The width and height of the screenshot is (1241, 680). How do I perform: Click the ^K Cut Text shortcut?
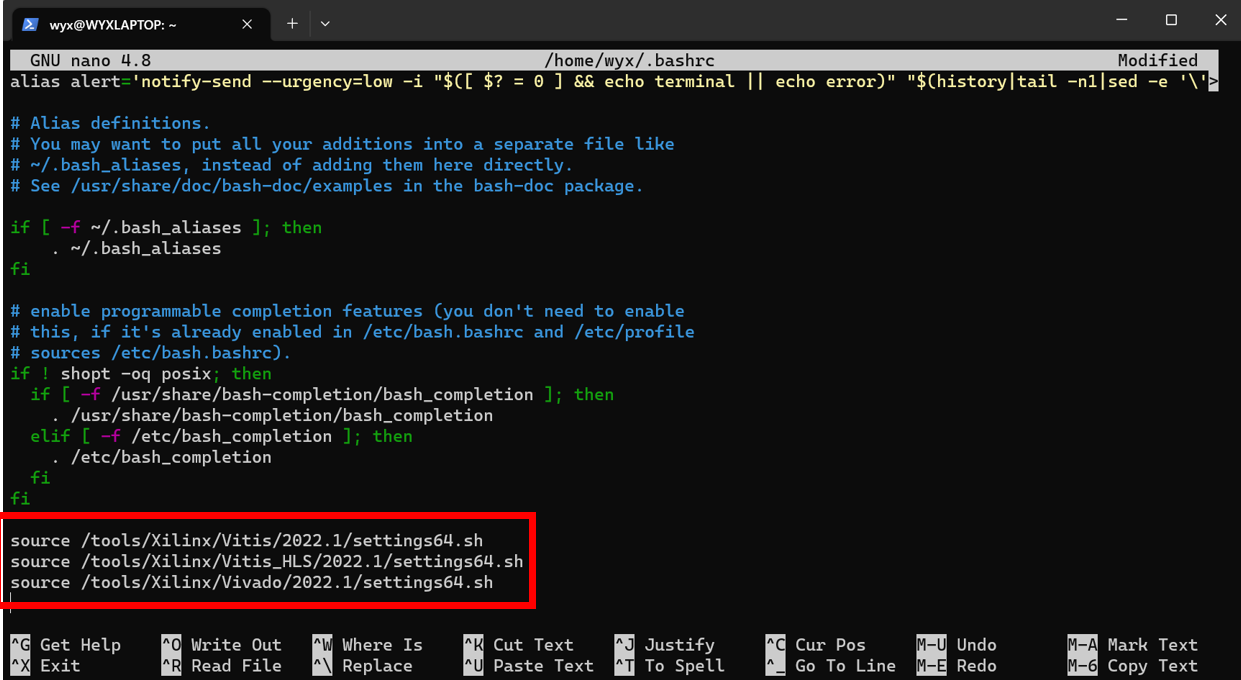519,645
